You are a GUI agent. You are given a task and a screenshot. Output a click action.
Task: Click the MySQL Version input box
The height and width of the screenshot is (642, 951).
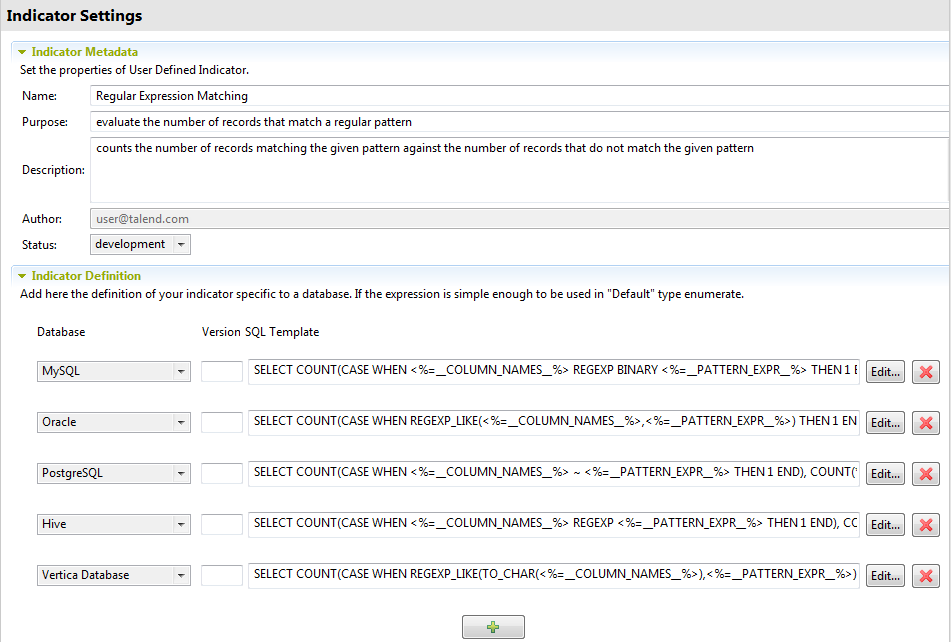[224, 371]
